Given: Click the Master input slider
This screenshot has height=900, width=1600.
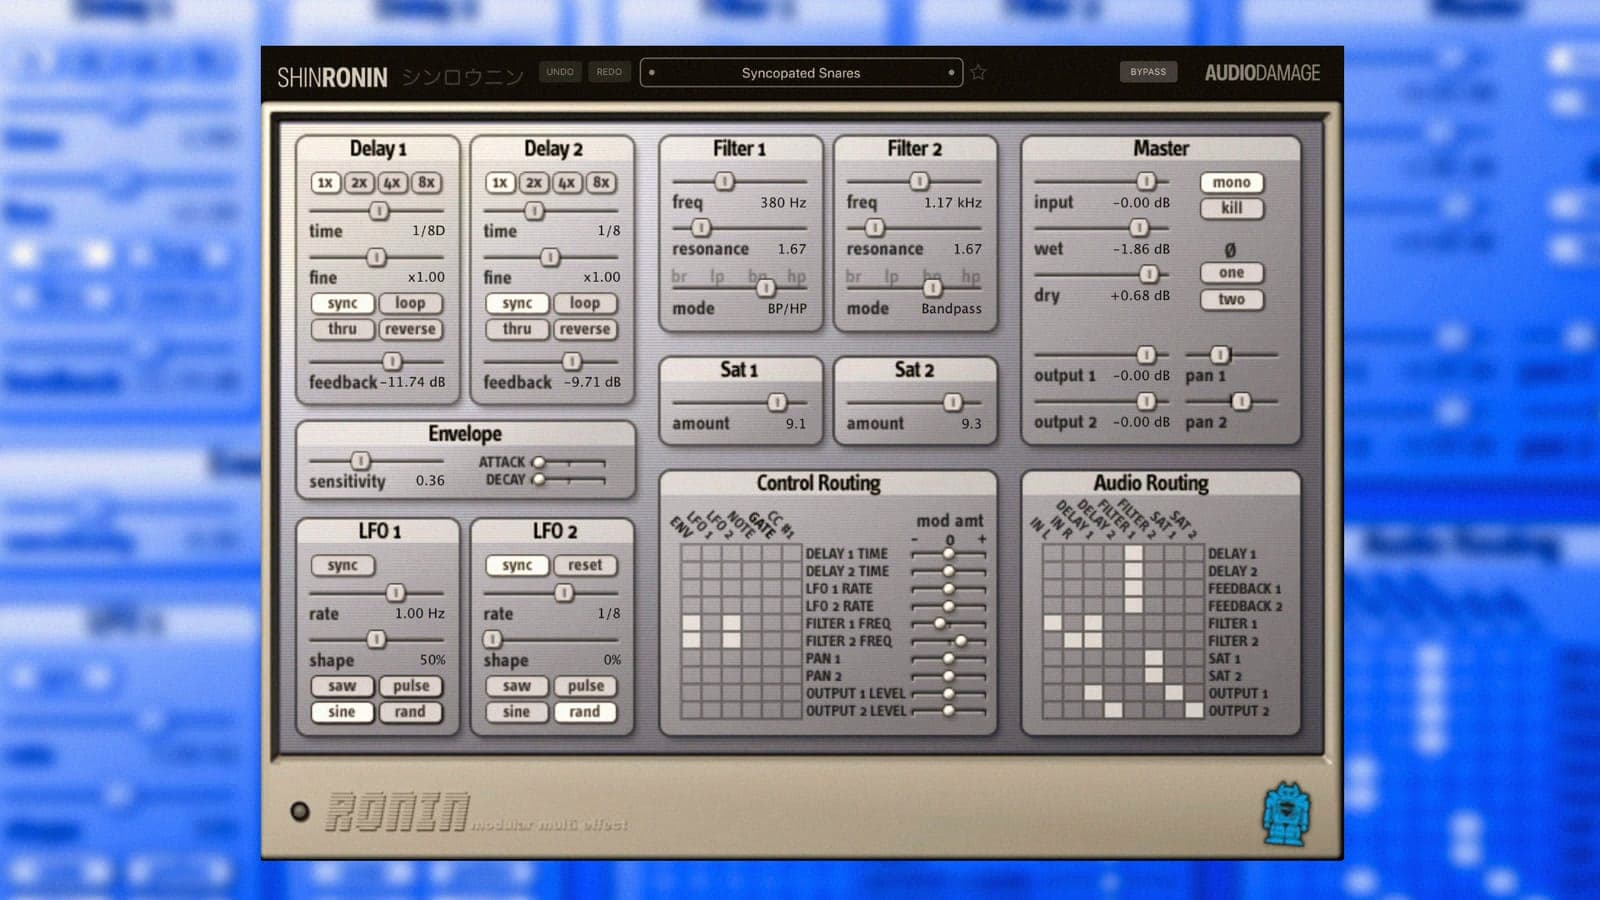Looking at the screenshot, I should [x=1102, y=181].
